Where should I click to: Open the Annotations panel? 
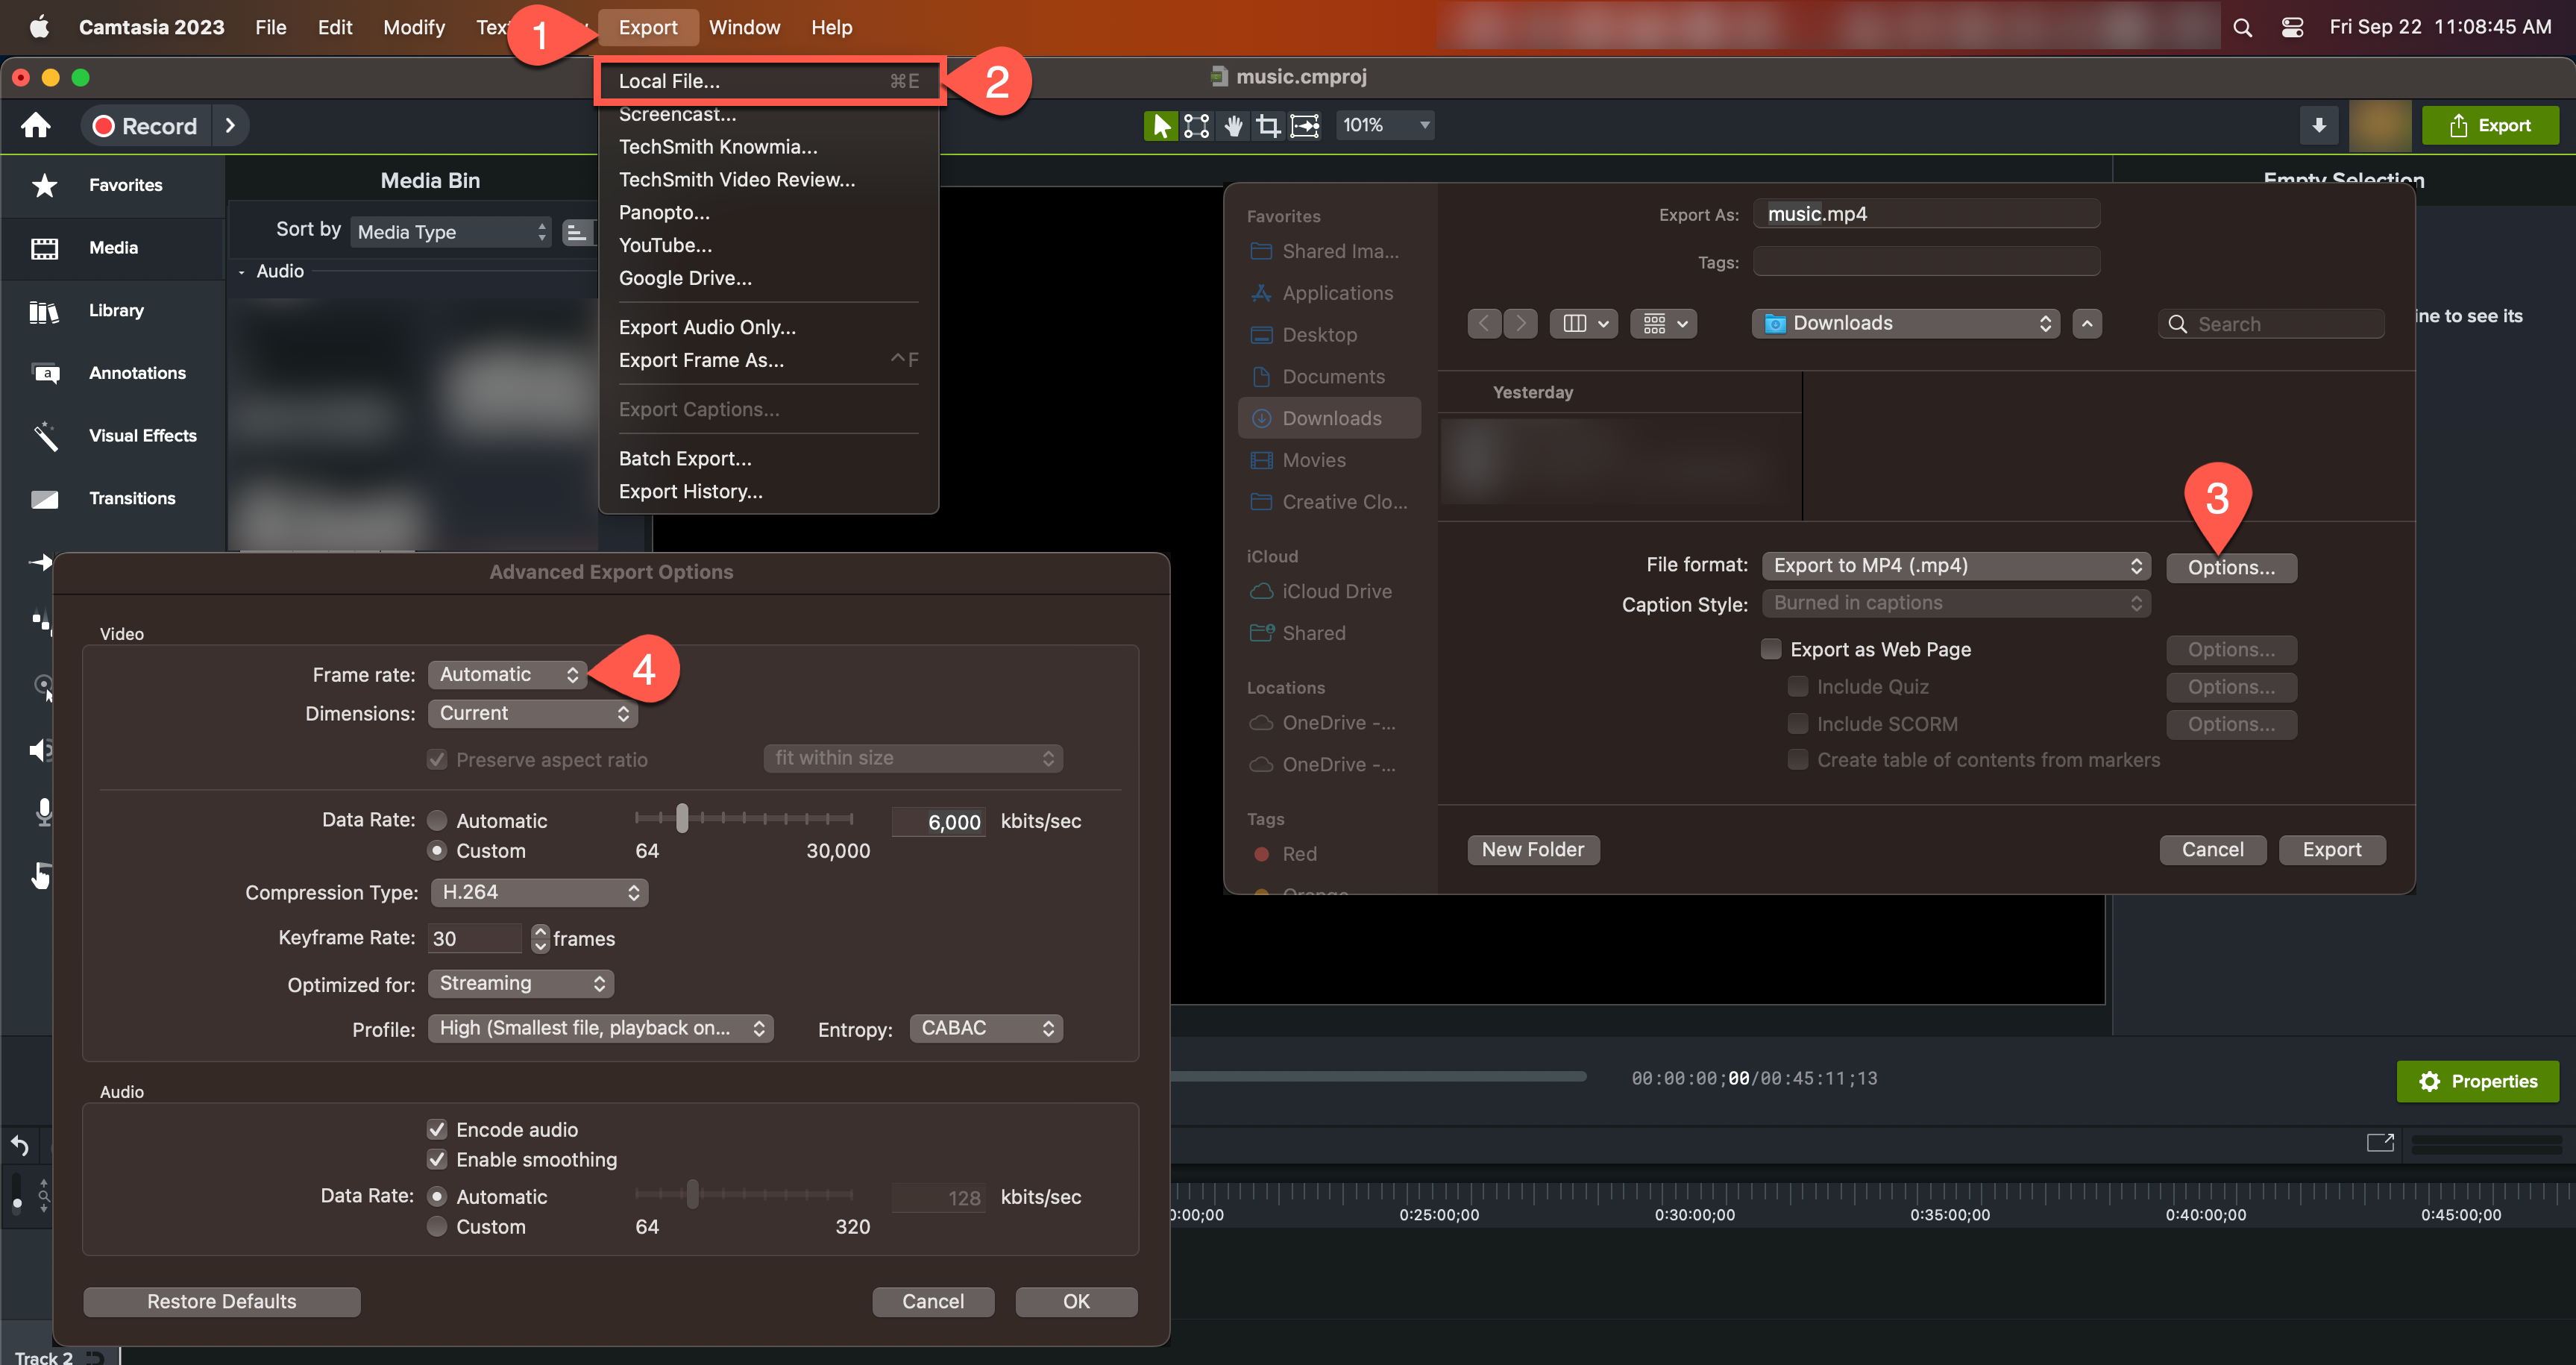pos(136,373)
